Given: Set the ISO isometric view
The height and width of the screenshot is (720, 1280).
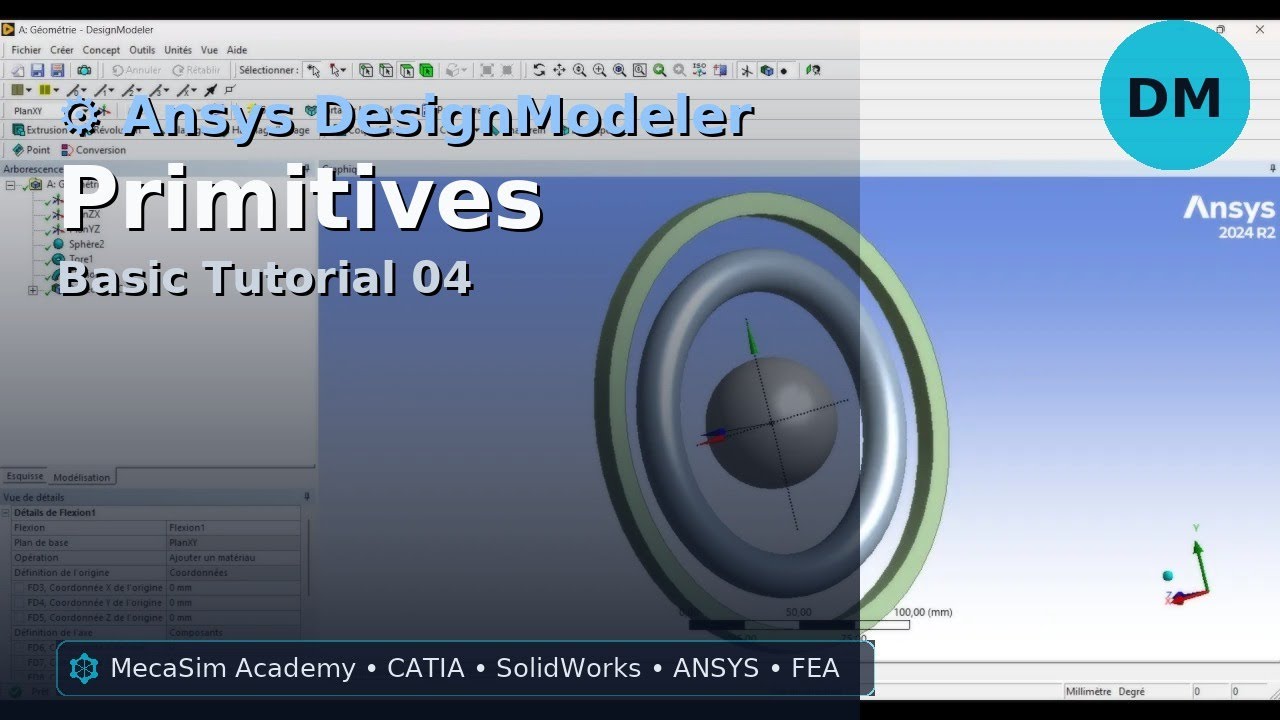Looking at the screenshot, I should point(699,70).
